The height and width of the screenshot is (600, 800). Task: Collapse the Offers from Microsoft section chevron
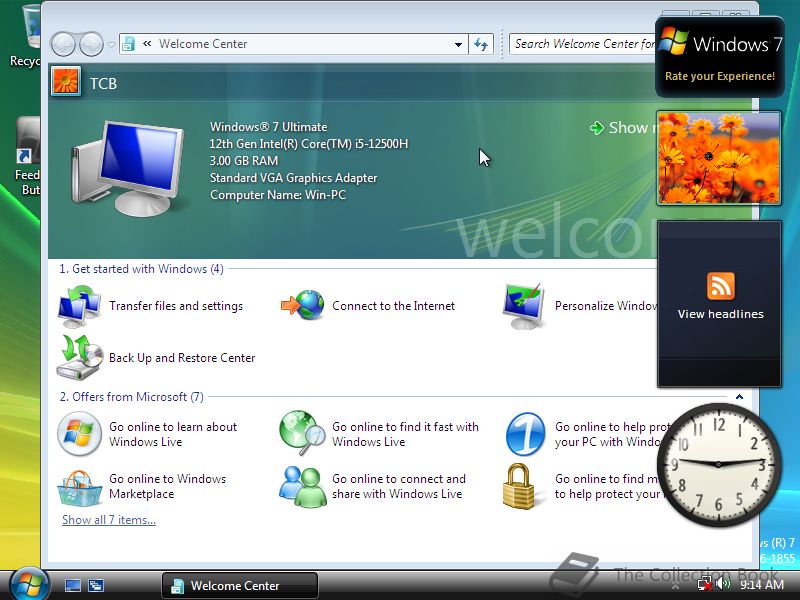click(x=739, y=396)
